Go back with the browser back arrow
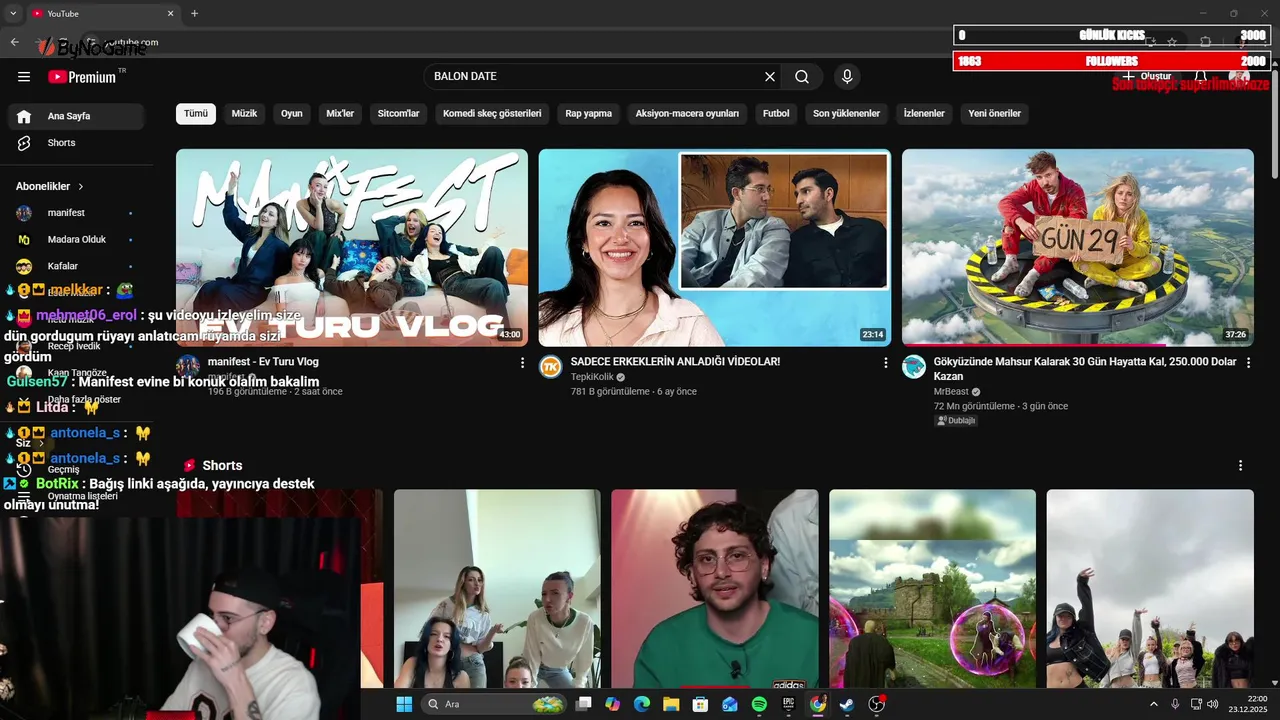Viewport: 1280px width, 720px height. 14,42
